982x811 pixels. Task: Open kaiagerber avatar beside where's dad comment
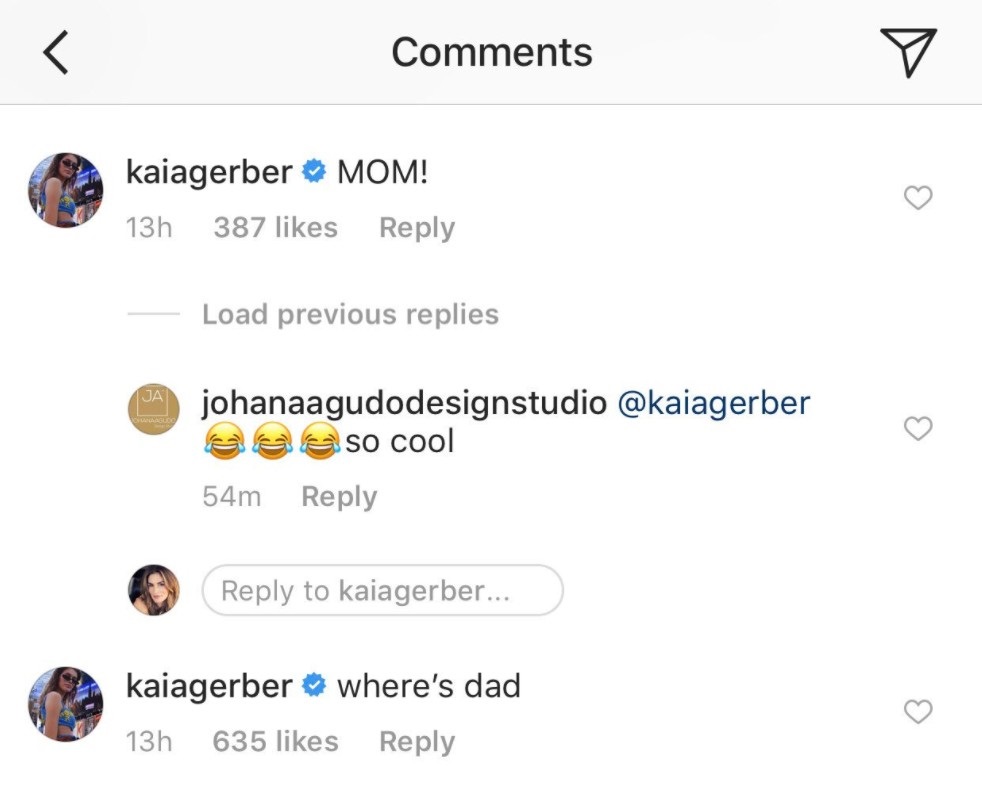[65, 705]
